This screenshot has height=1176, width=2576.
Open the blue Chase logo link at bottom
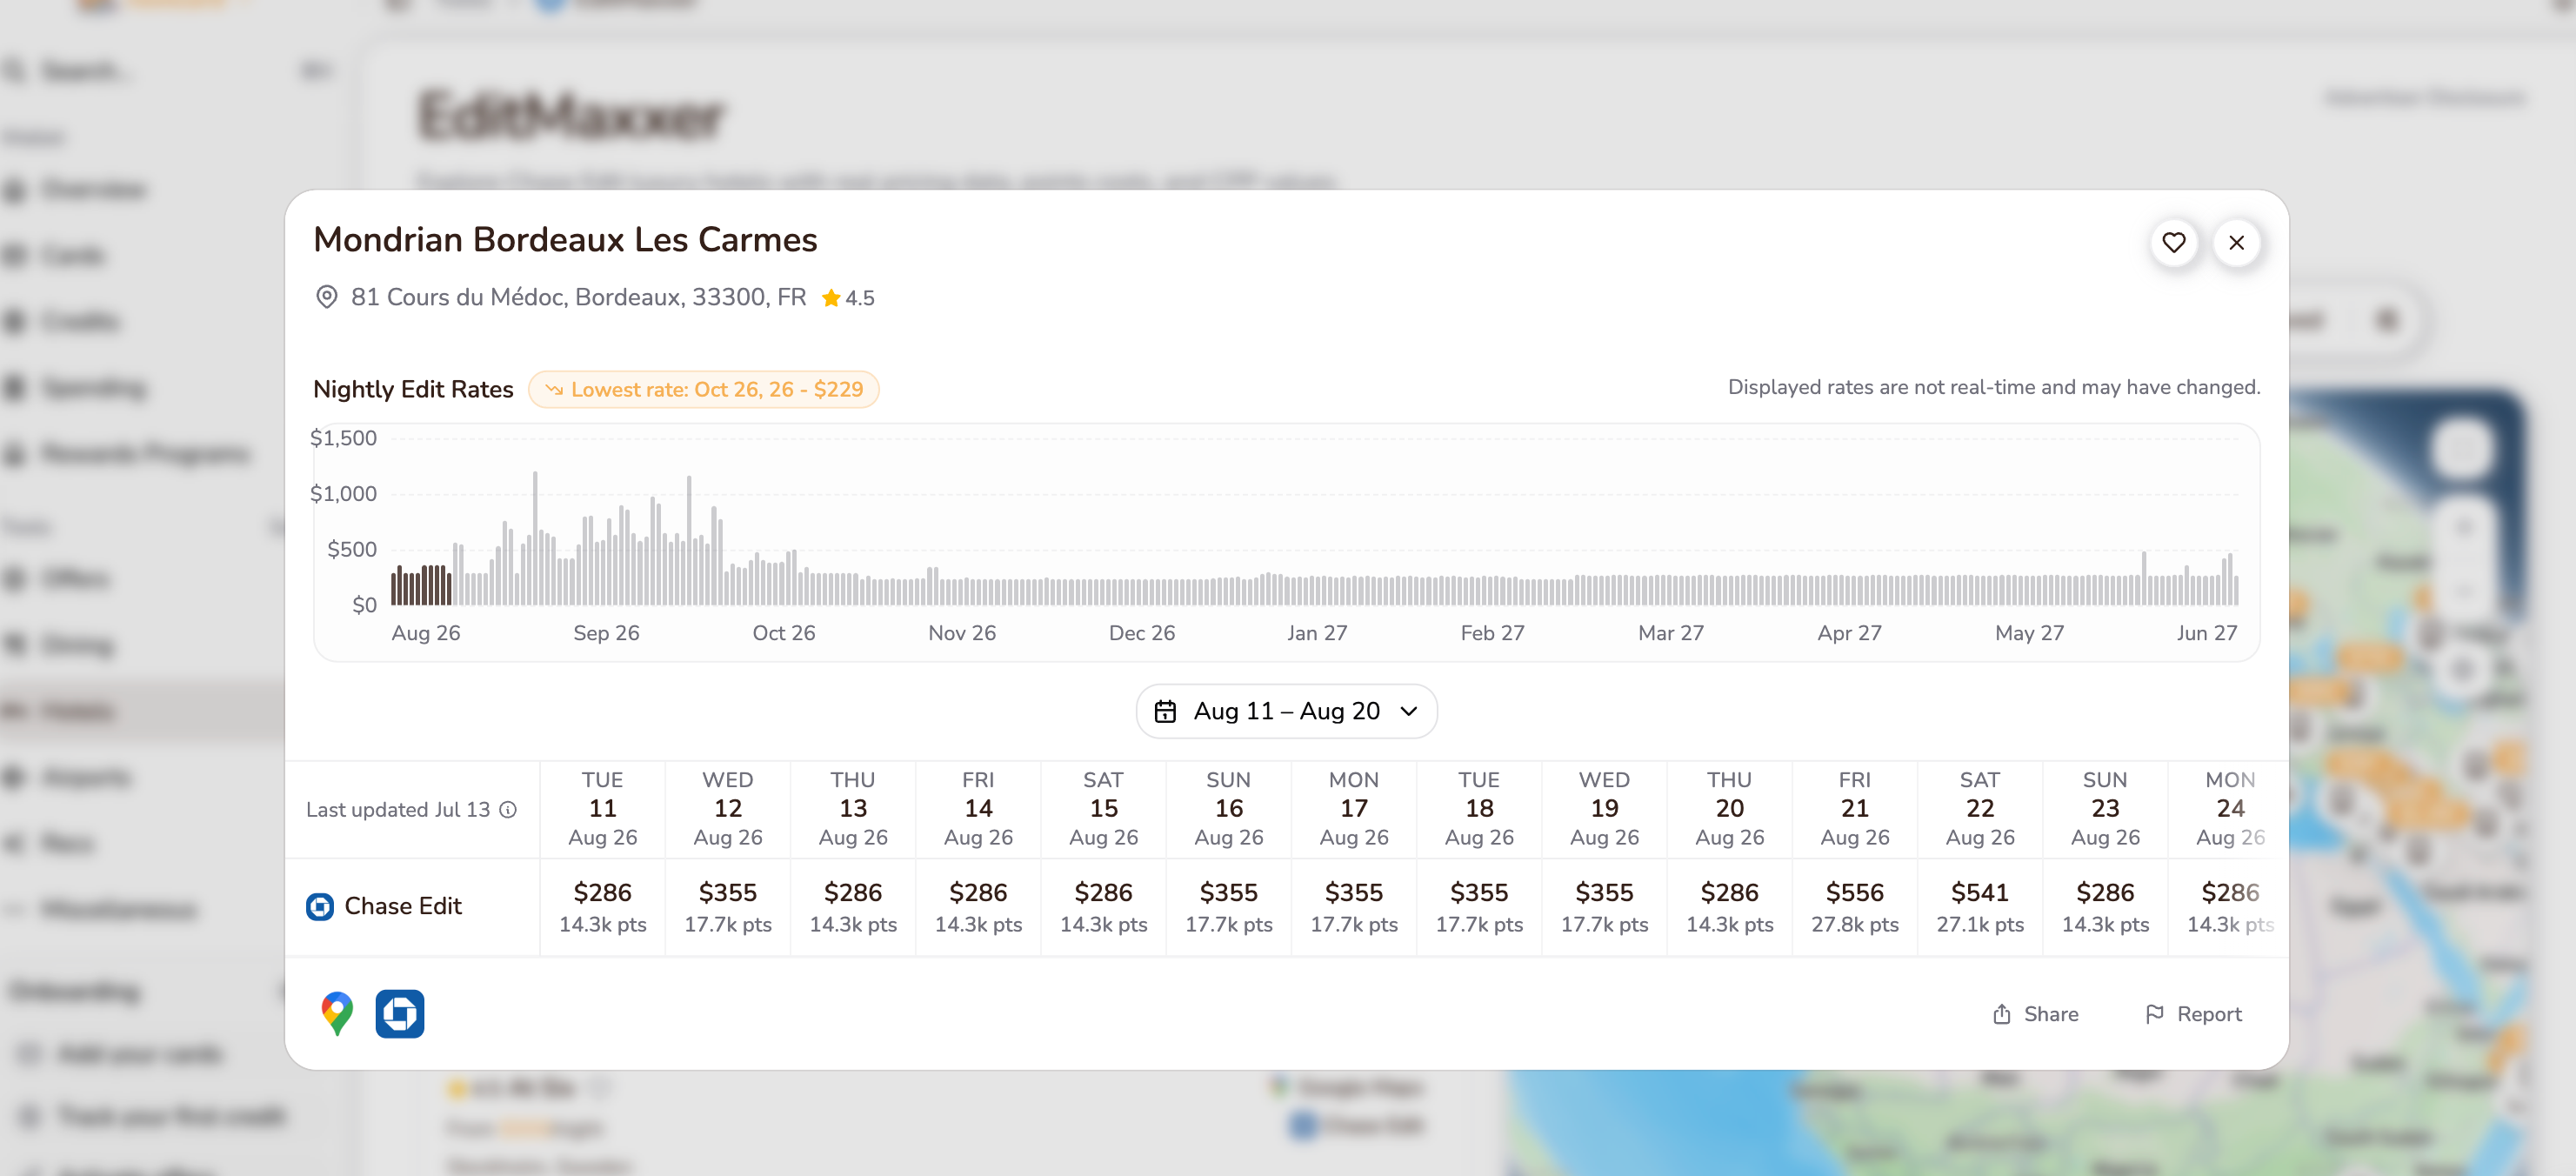click(x=400, y=1013)
